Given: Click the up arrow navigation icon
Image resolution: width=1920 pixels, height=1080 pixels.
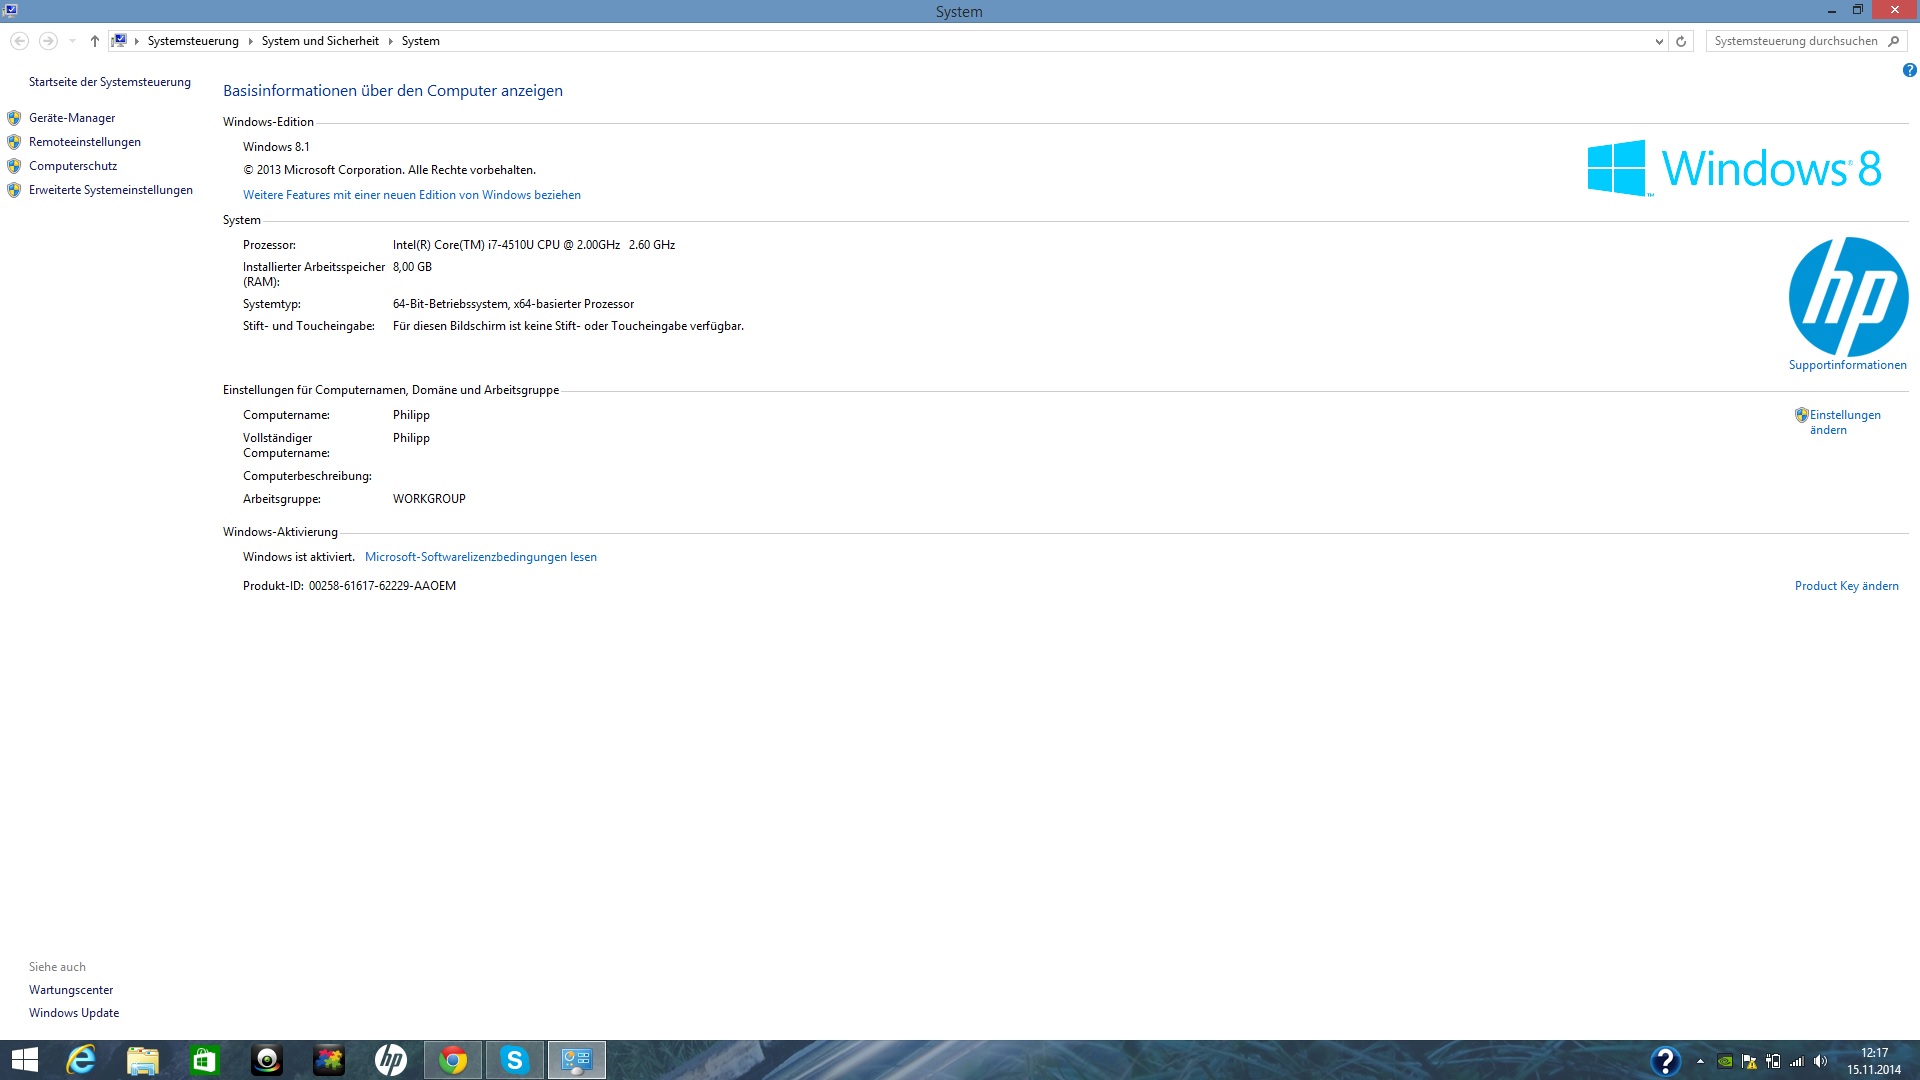Looking at the screenshot, I should pyautogui.click(x=95, y=41).
